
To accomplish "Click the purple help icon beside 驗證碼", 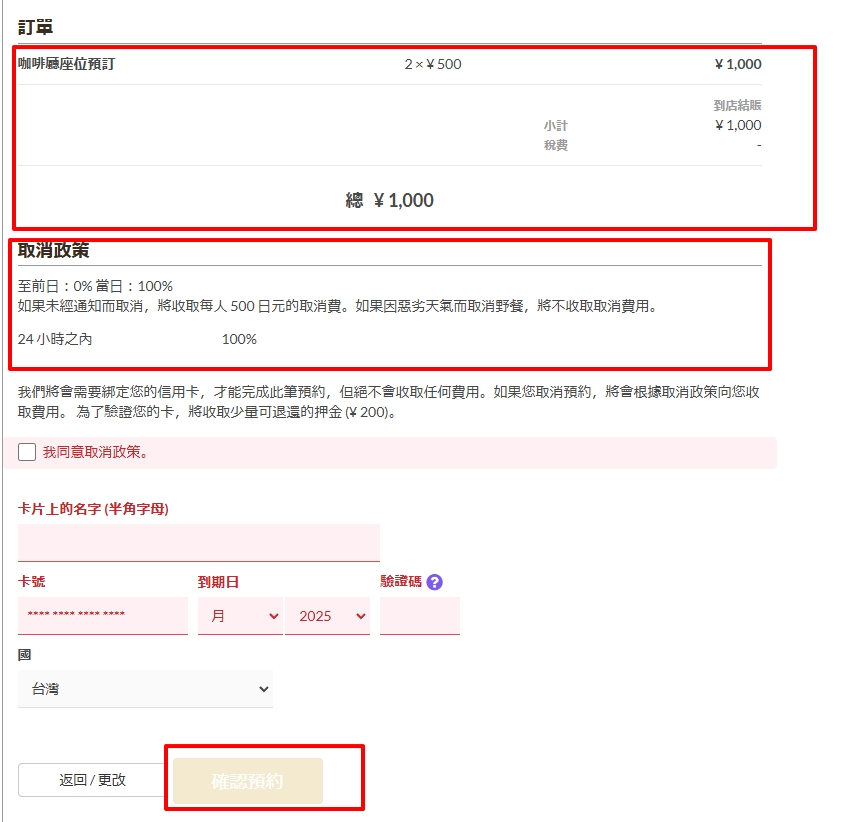I will (x=434, y=582).
